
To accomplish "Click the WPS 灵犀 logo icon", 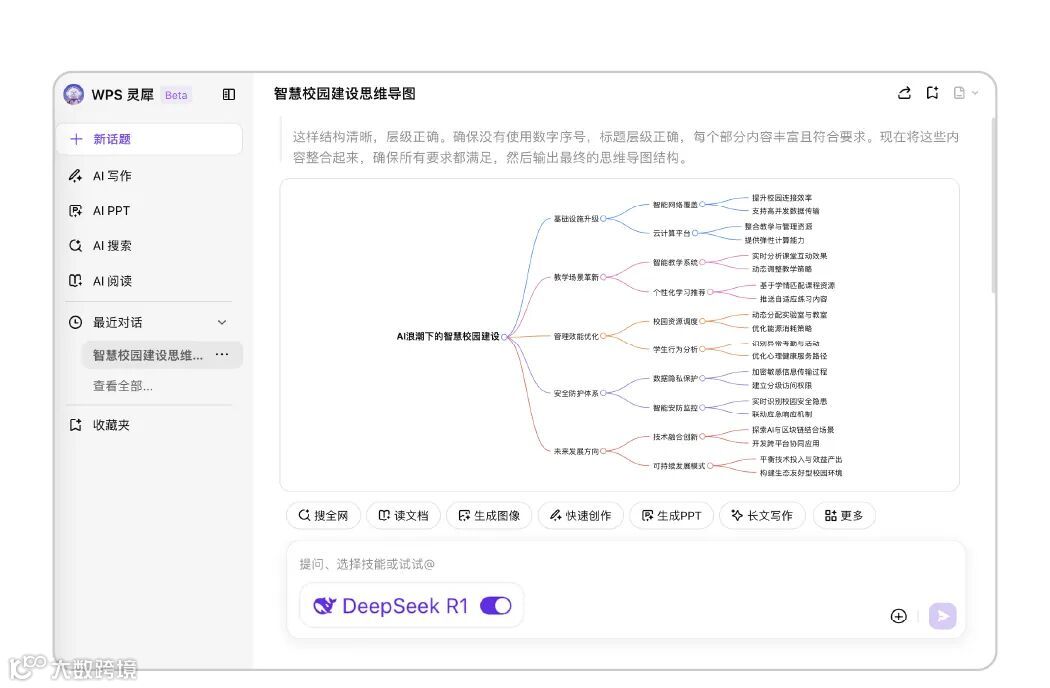I will 74,94.
